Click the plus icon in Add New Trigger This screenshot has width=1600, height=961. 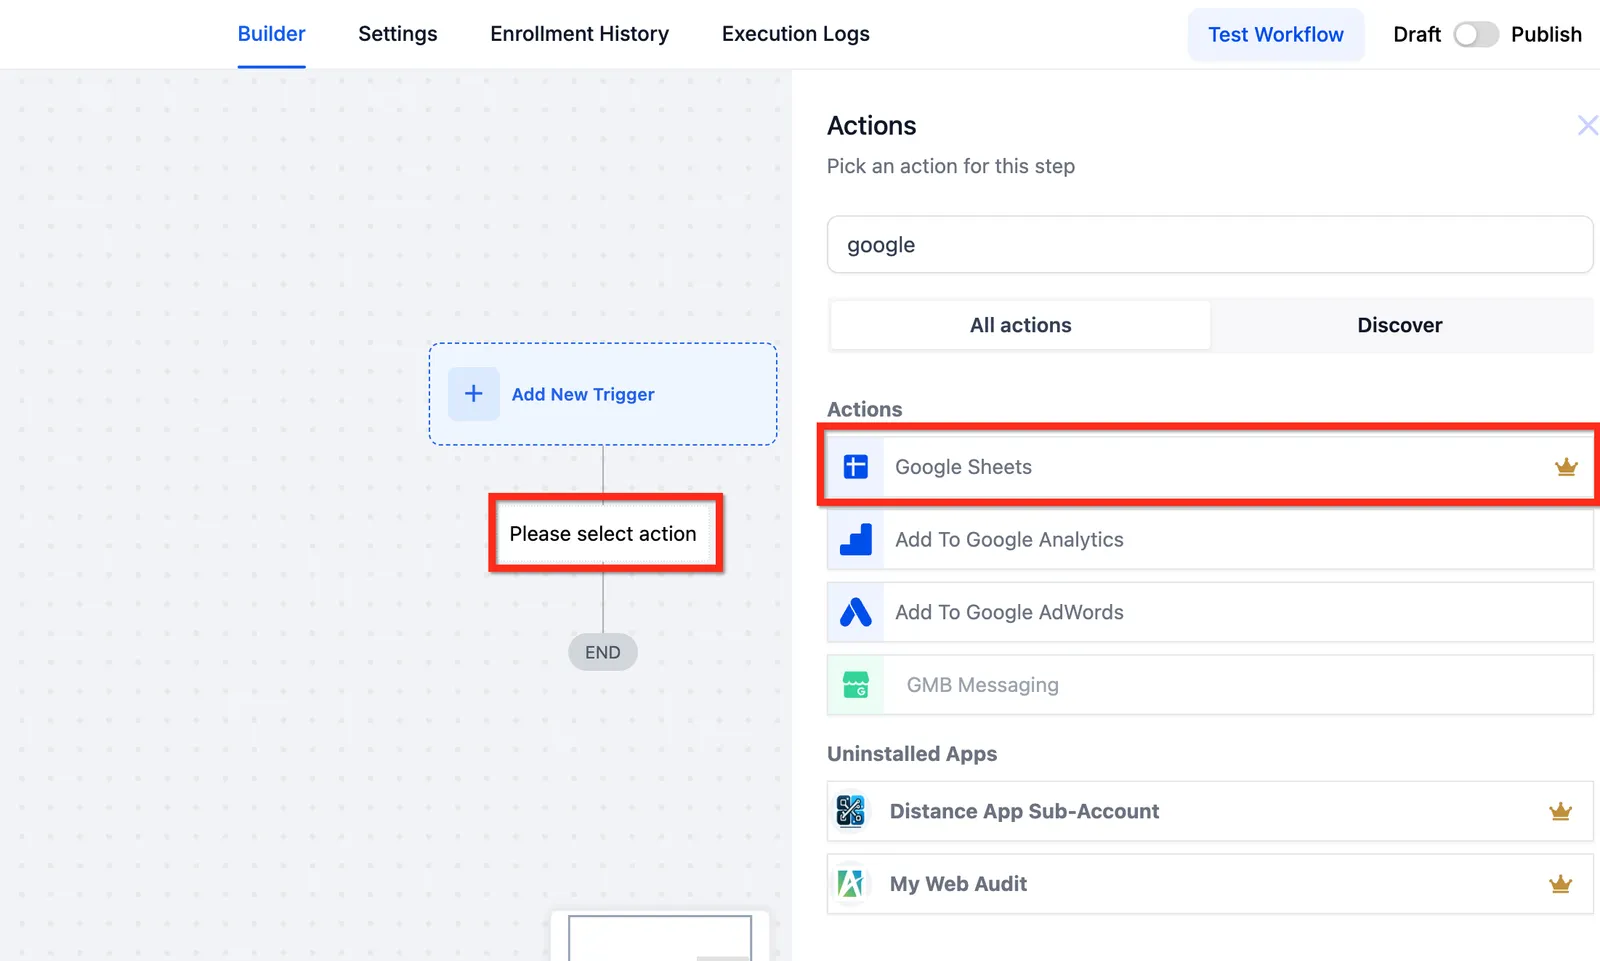pyautogui.click(x=474, y=394)
